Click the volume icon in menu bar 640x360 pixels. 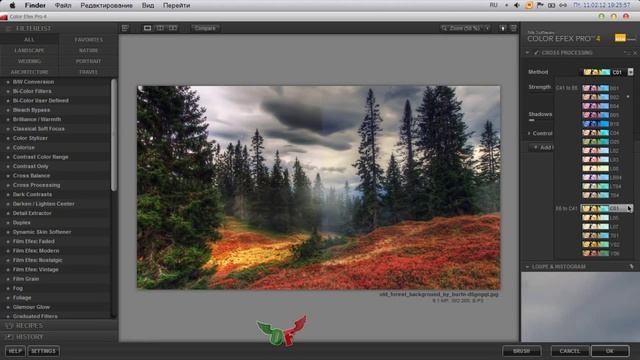tap(517, 5)
